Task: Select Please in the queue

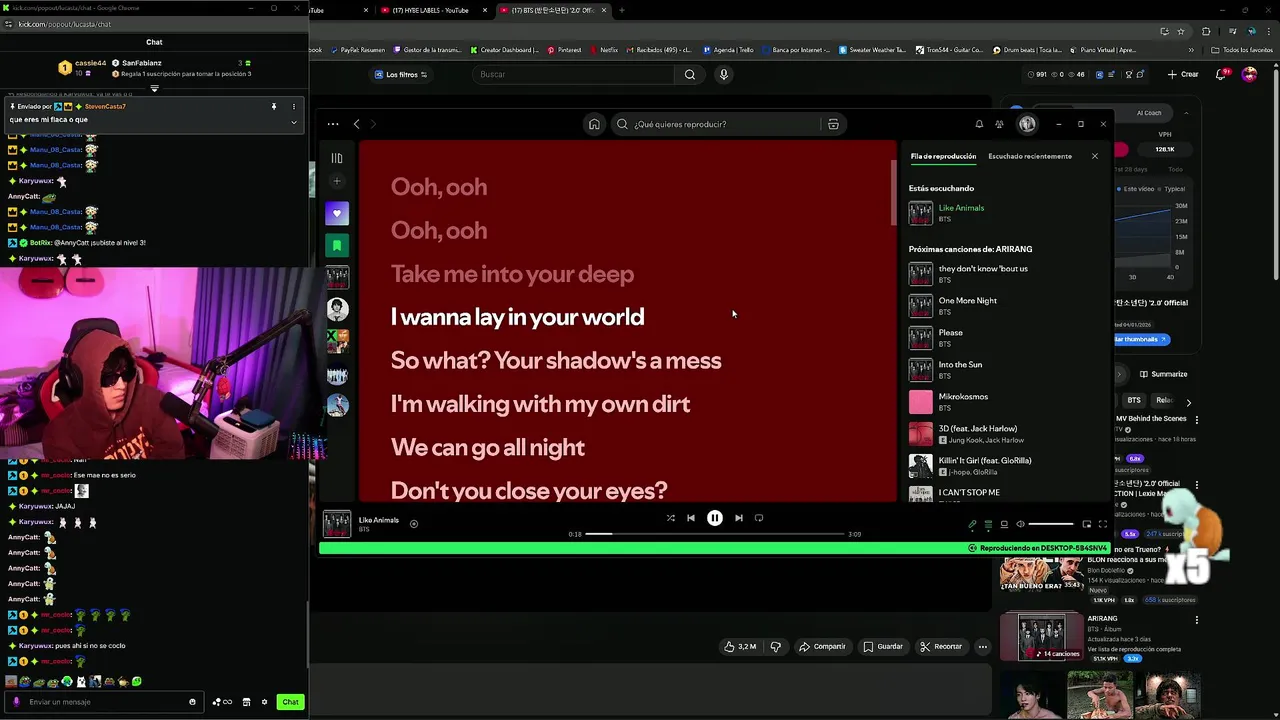Action: (1004, 338)
